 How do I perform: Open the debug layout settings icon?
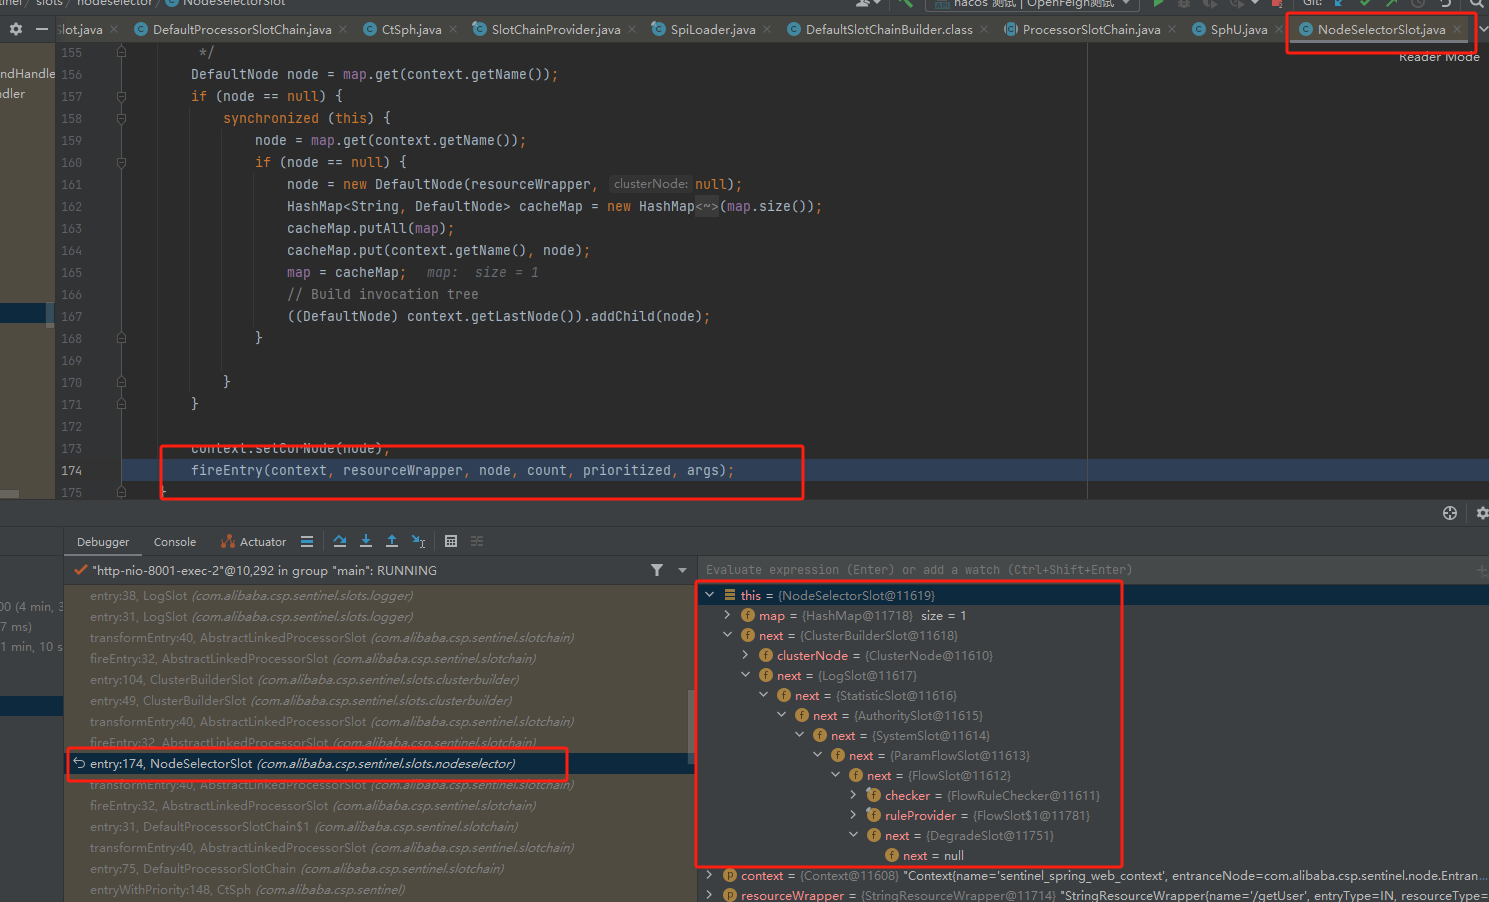(1450, 513)
